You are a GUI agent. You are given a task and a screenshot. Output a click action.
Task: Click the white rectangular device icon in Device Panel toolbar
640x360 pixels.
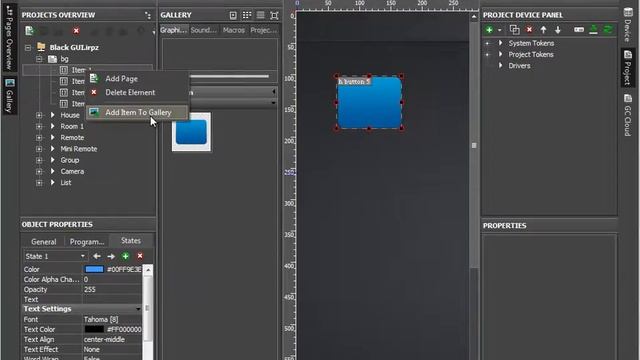[579, 30]
